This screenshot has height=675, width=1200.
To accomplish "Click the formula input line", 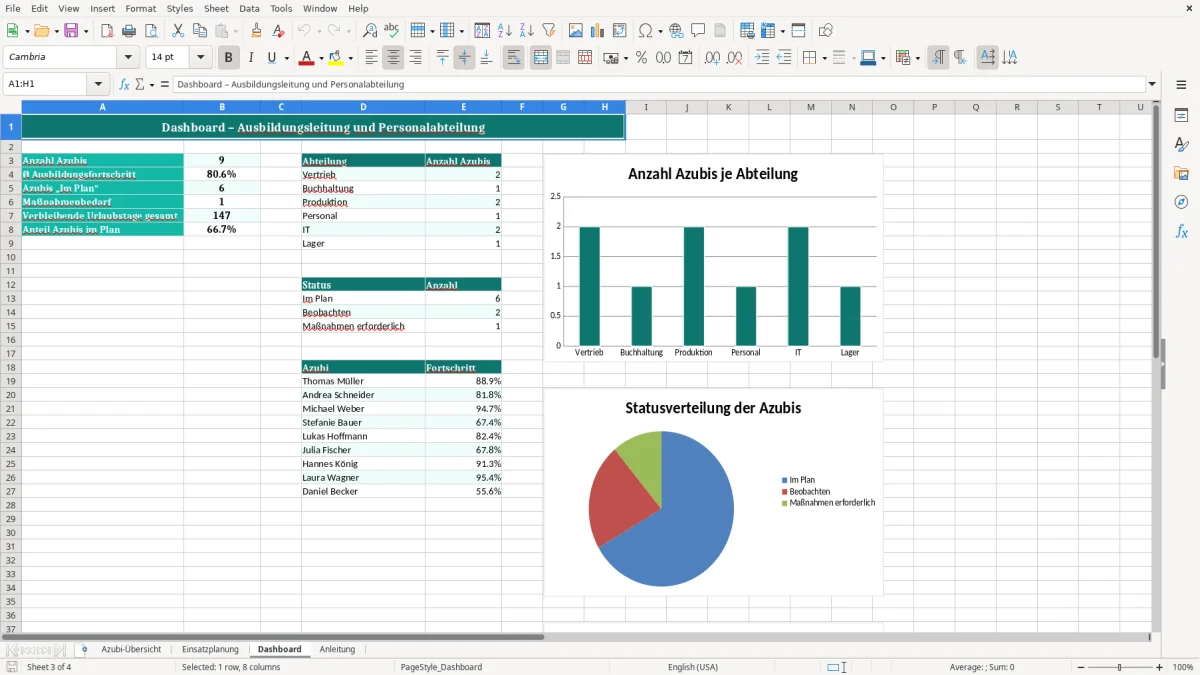I will pos(658,84).
